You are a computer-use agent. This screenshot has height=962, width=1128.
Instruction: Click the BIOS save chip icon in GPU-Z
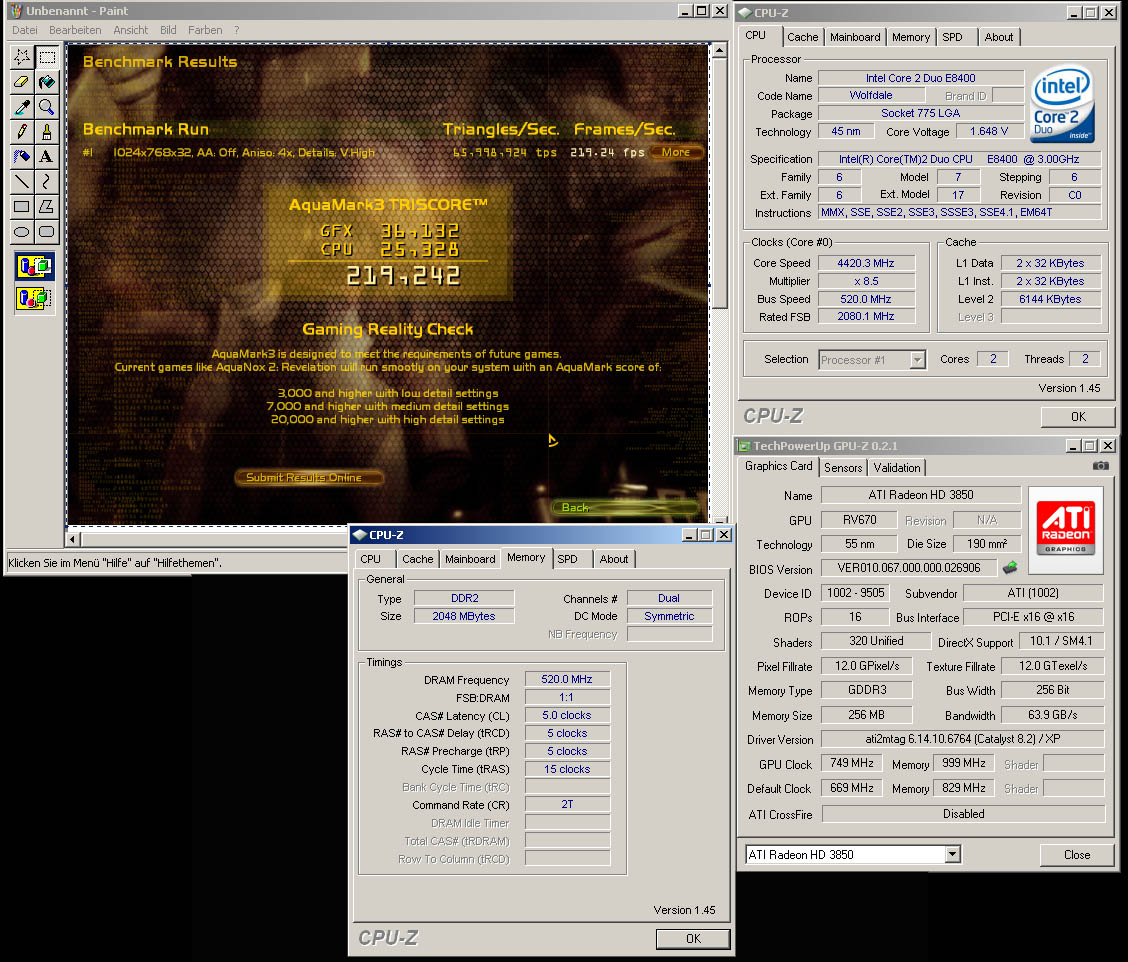point(1010,568)
